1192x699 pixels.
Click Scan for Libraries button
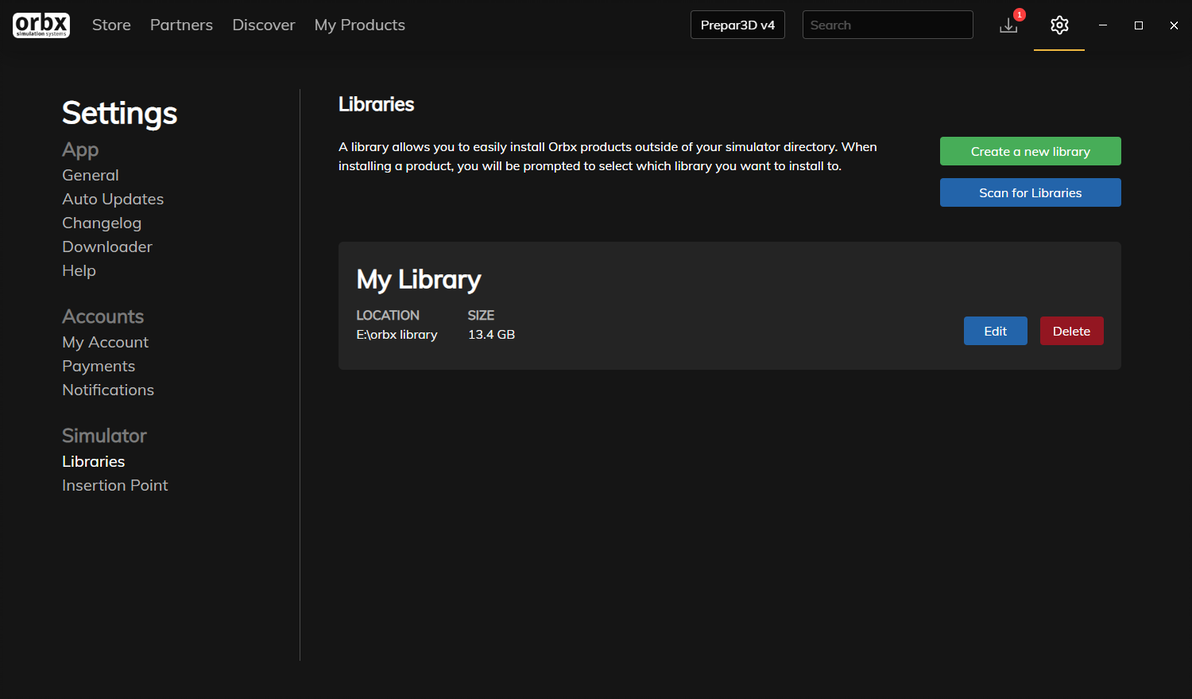pyautogui.click(x=1030, y=192)
